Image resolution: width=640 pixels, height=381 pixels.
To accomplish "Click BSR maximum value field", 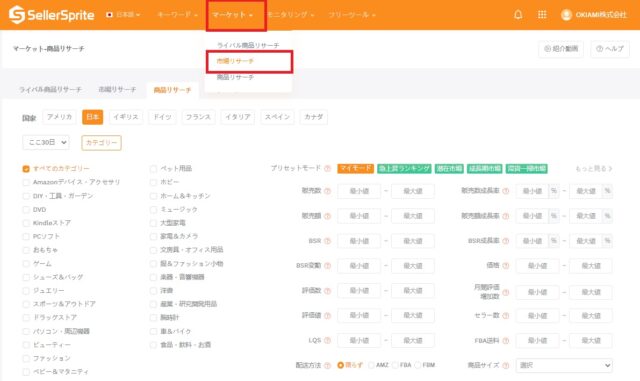I will coord(413,241).
